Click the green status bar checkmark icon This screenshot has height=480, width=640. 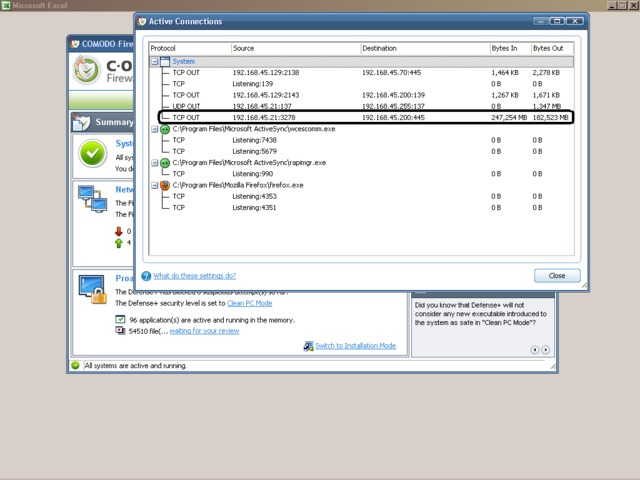click(75, 365)
